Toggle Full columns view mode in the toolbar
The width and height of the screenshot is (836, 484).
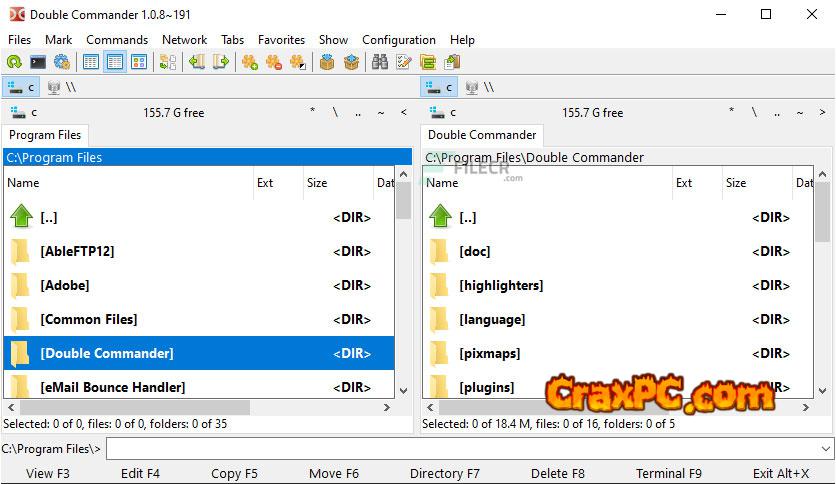click(115, 62)
